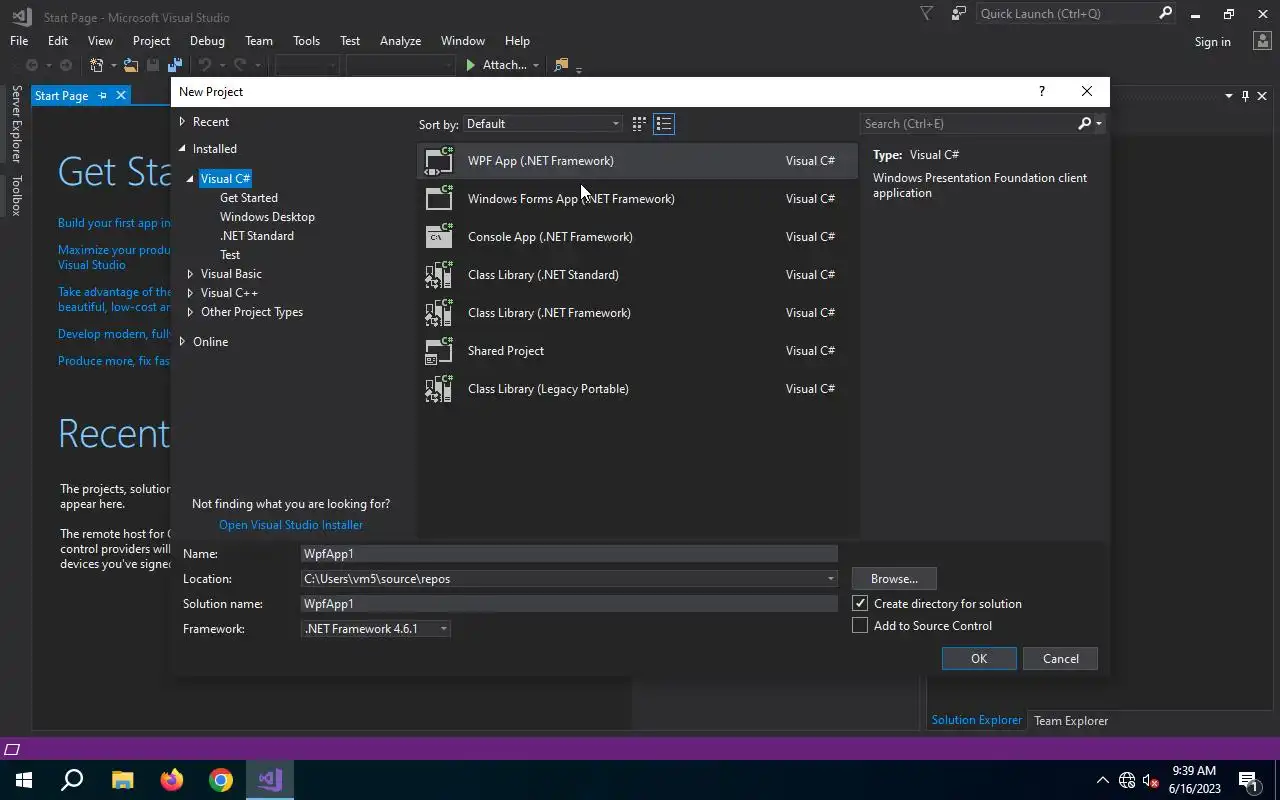
Task: Click the WPF App project template icon
Action: pos(439,161)
